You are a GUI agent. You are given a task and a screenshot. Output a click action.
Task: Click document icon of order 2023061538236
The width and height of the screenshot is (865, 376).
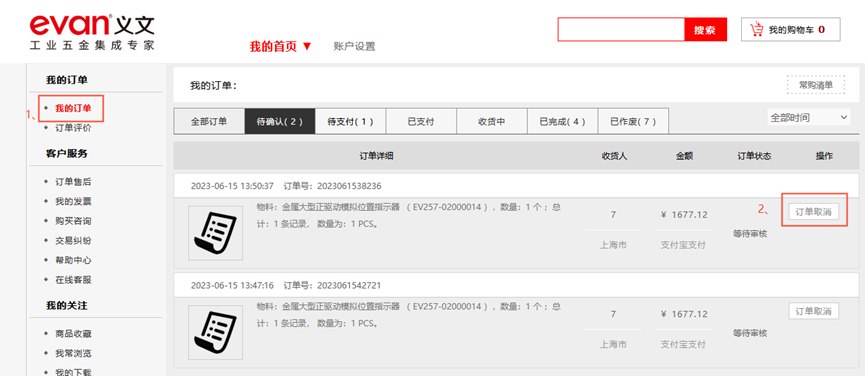[215, 233]
